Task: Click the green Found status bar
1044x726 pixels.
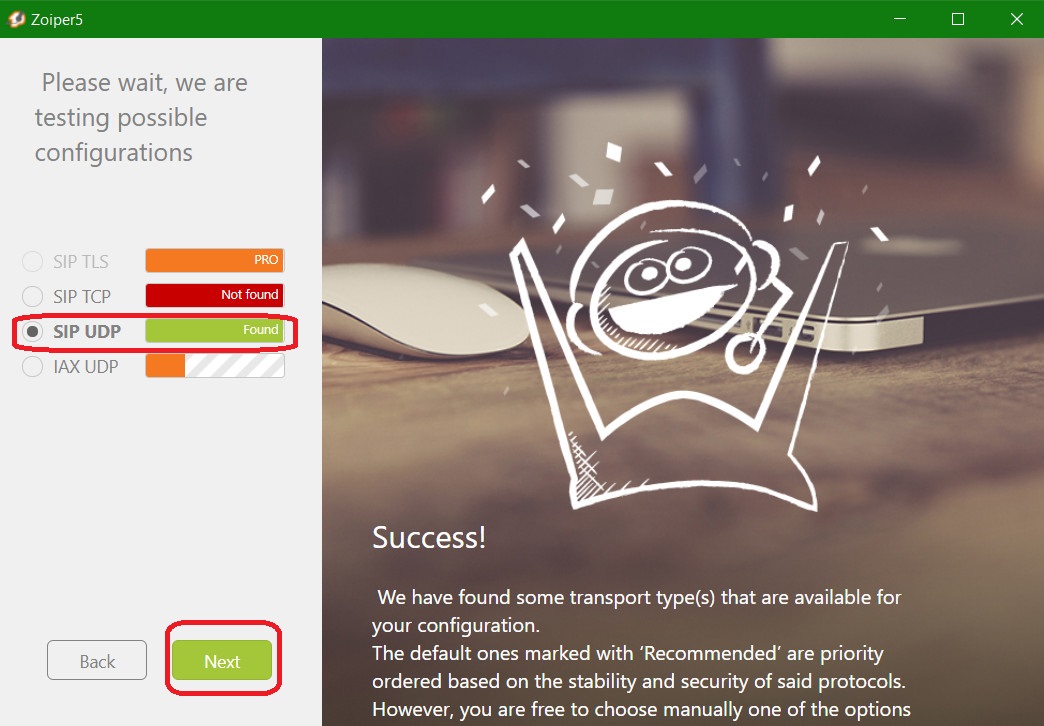Action: coord(215,330)
